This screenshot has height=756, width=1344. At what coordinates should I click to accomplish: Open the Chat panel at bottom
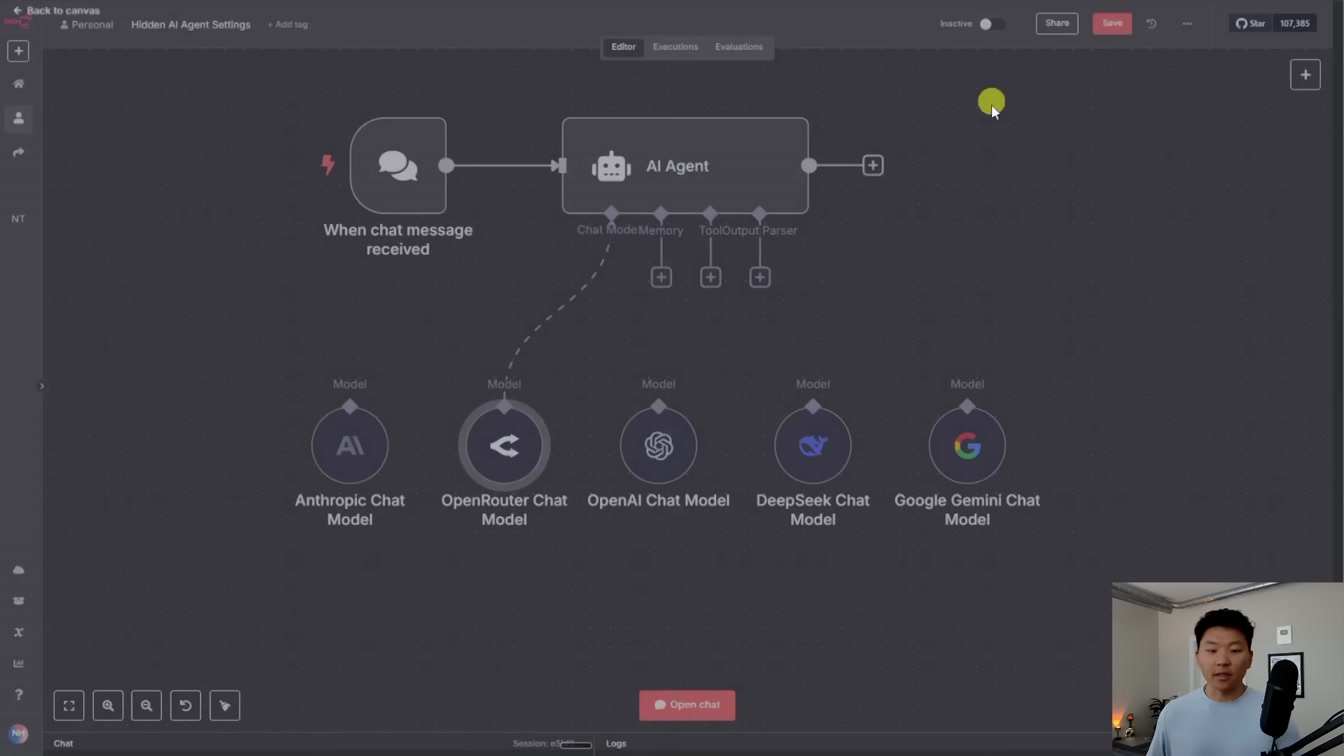point(63,744)
